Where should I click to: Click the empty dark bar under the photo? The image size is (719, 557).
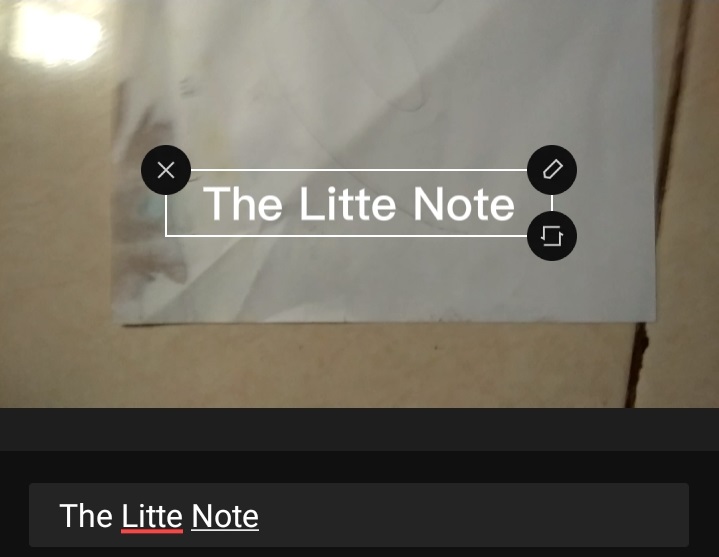pos(359,430)
